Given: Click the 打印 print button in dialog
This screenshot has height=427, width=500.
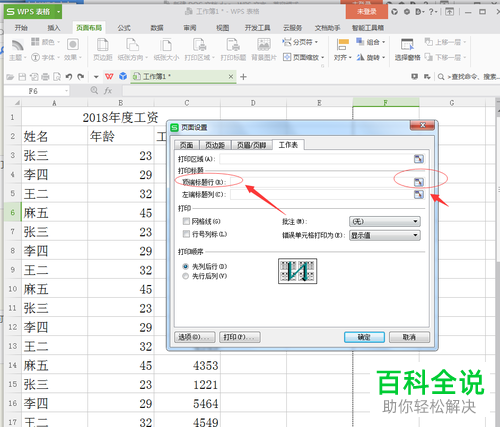Looking at the screenshot, I should coord(240,337).
